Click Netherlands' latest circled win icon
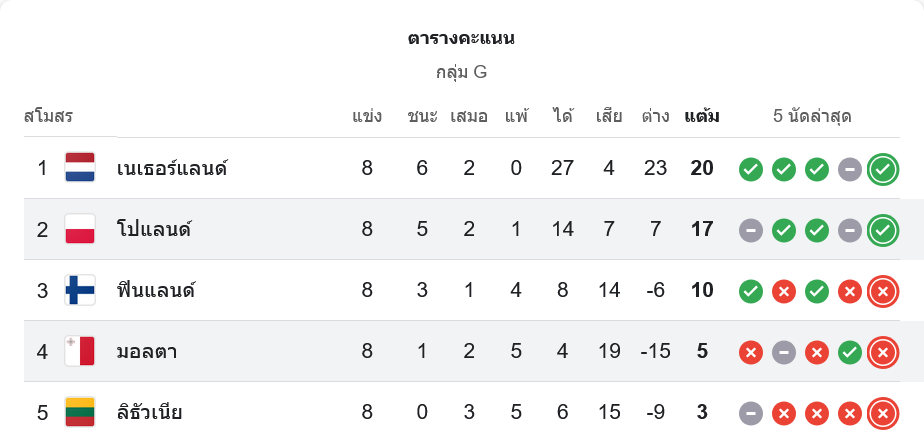 pos(882,169)
